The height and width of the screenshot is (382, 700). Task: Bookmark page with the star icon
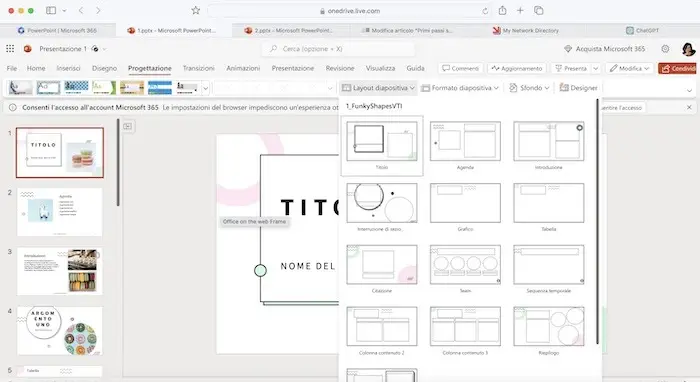coord(196,10)
